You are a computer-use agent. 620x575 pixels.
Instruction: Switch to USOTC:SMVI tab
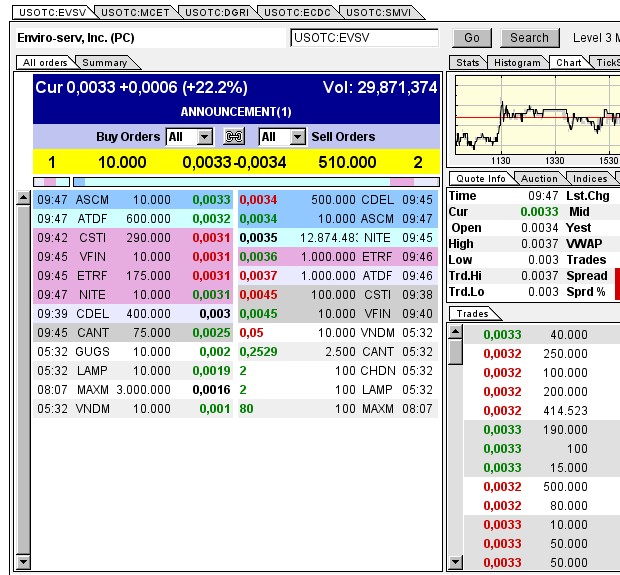click(375, 12)
